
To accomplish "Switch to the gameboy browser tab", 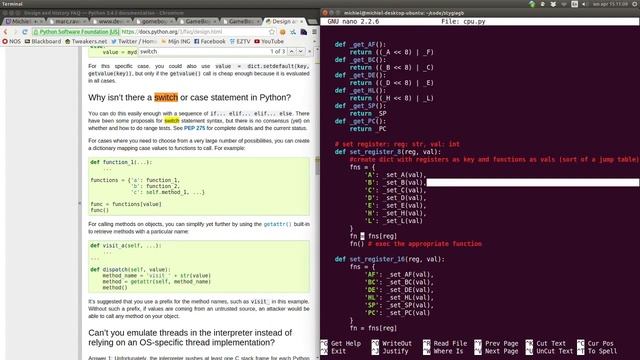I will click(154, 21).
